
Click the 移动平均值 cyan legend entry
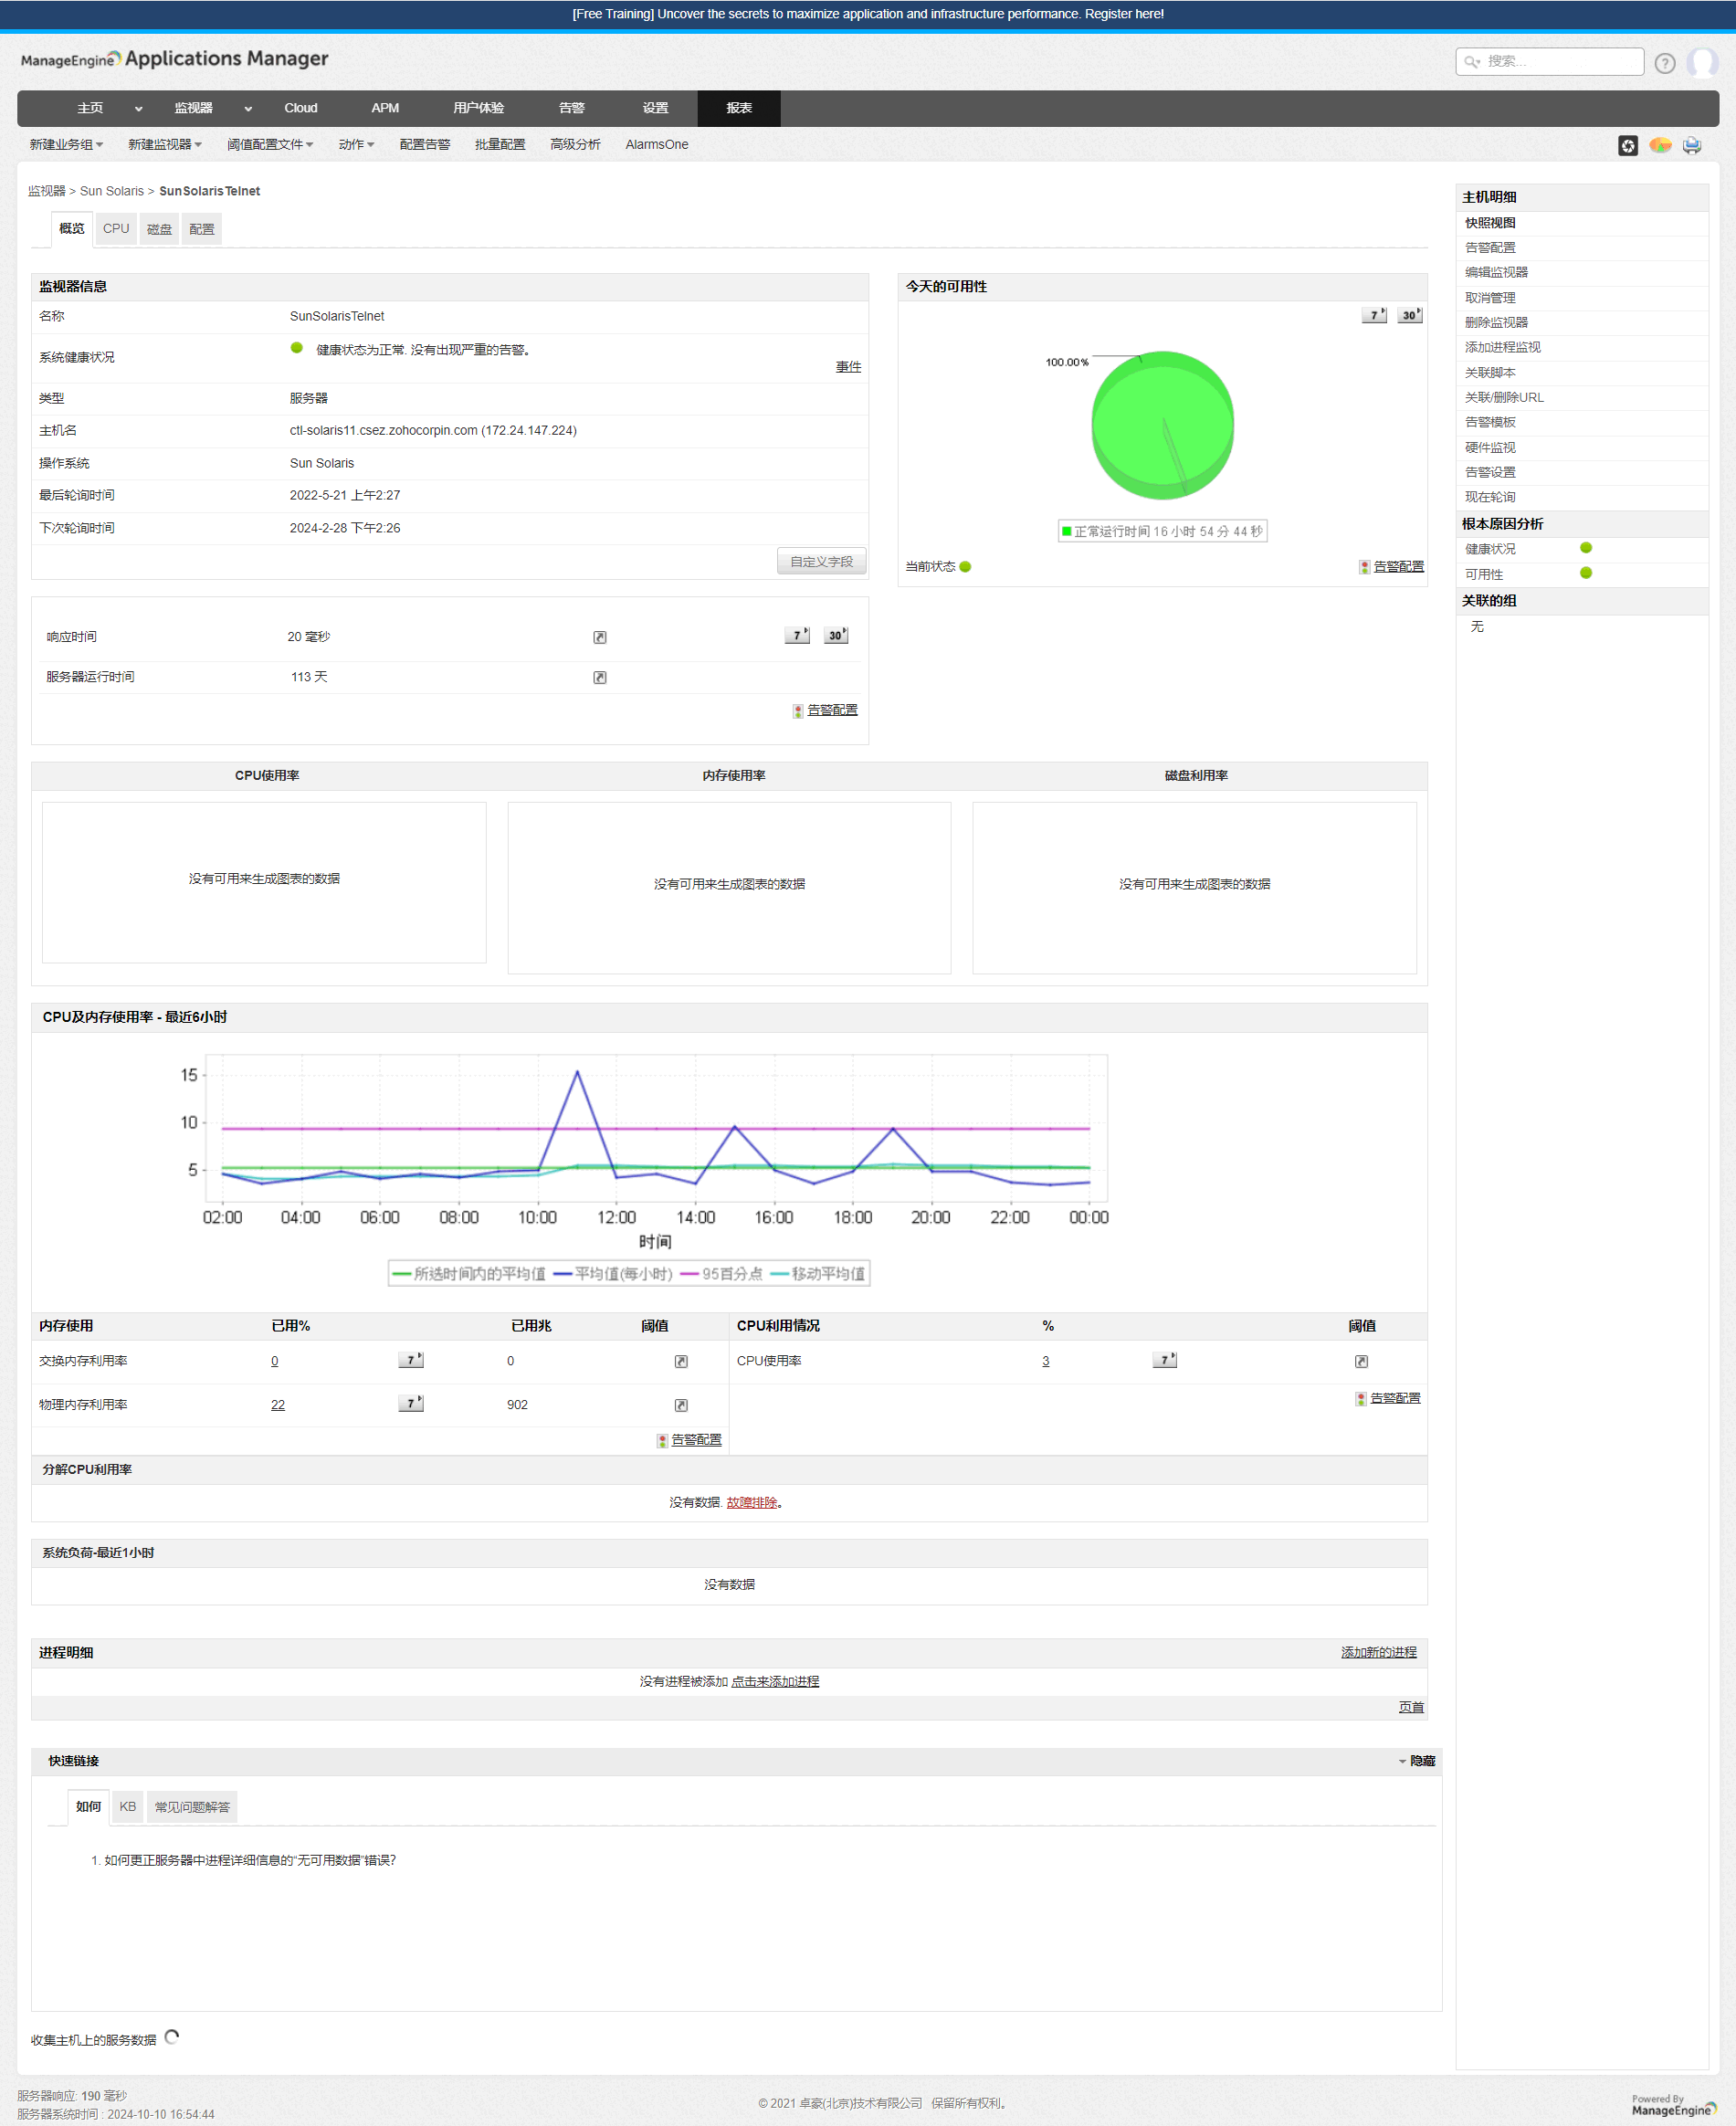[x=817, y=1273]
